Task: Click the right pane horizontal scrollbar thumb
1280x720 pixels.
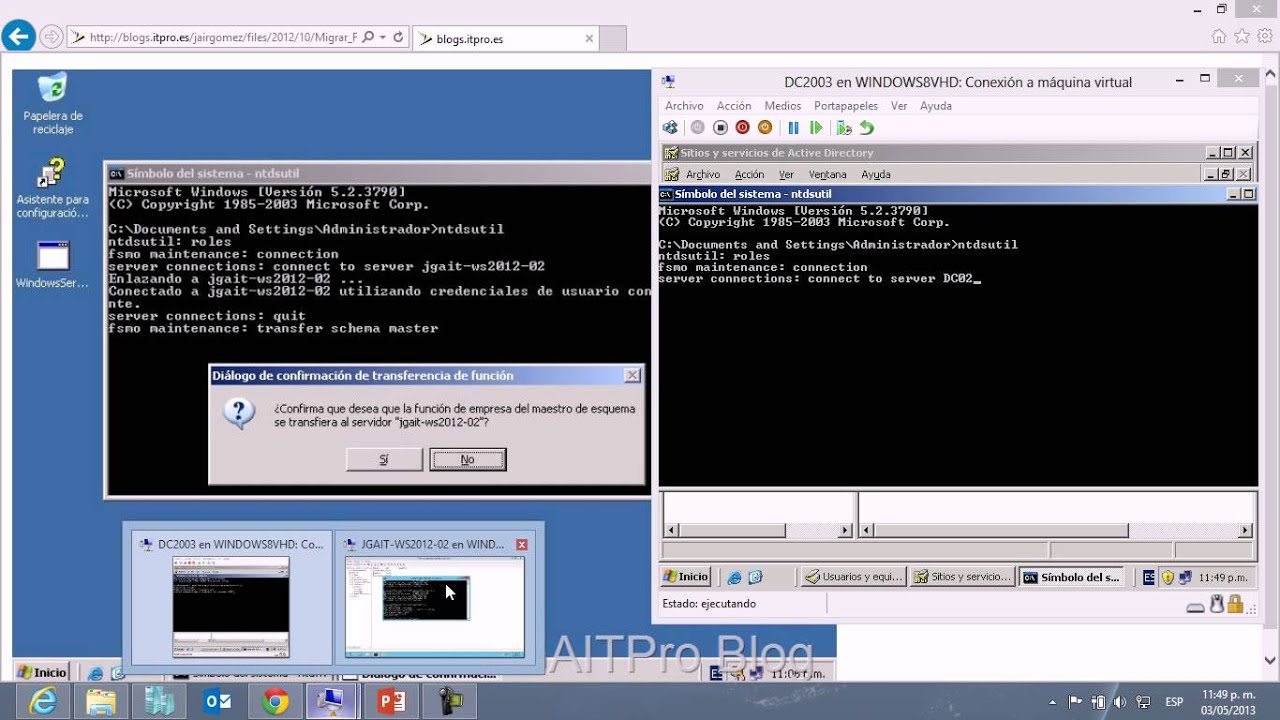Action: click(1001, 530)
